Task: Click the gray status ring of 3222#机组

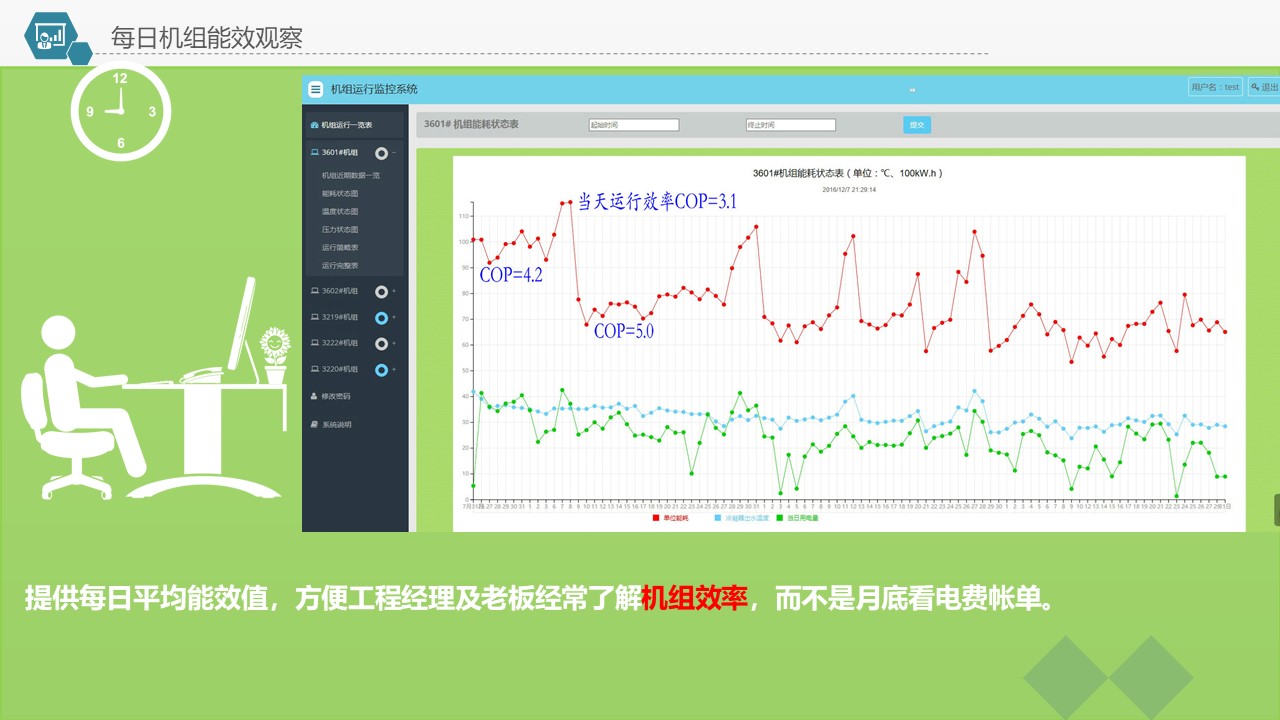Action: pyautogui.click(x=381, y=344)
